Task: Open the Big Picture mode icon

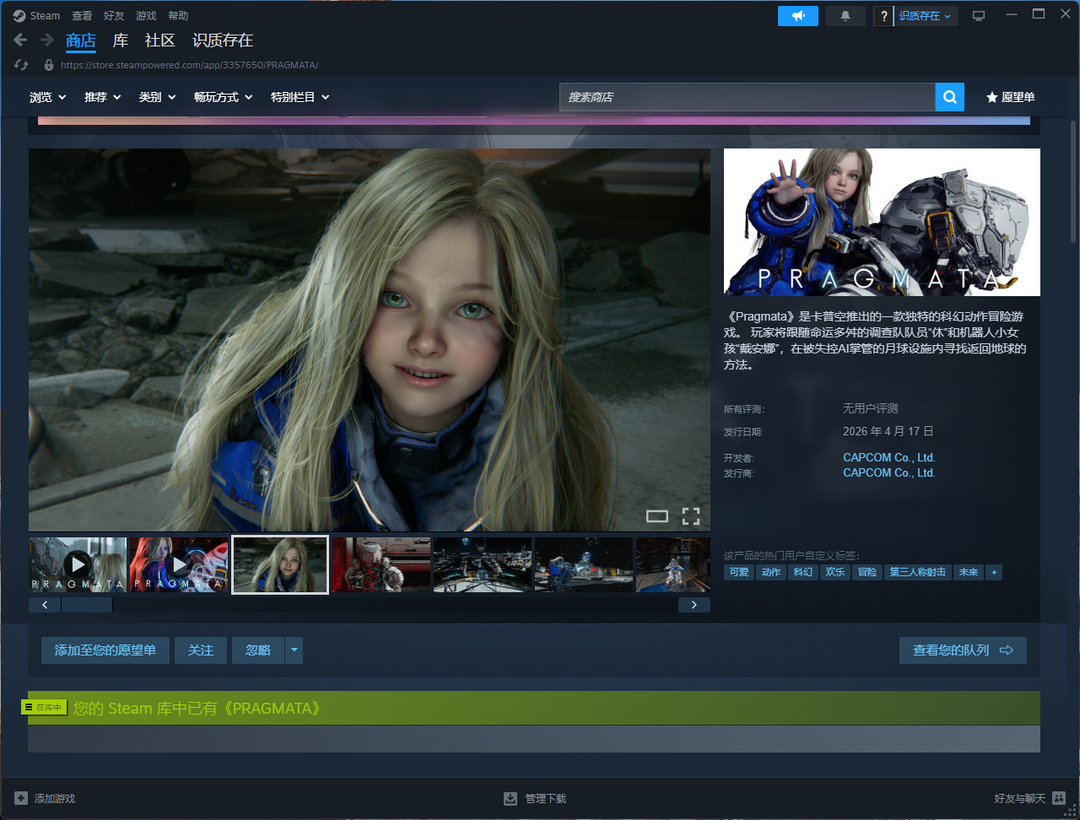Action: coord(978,16)
